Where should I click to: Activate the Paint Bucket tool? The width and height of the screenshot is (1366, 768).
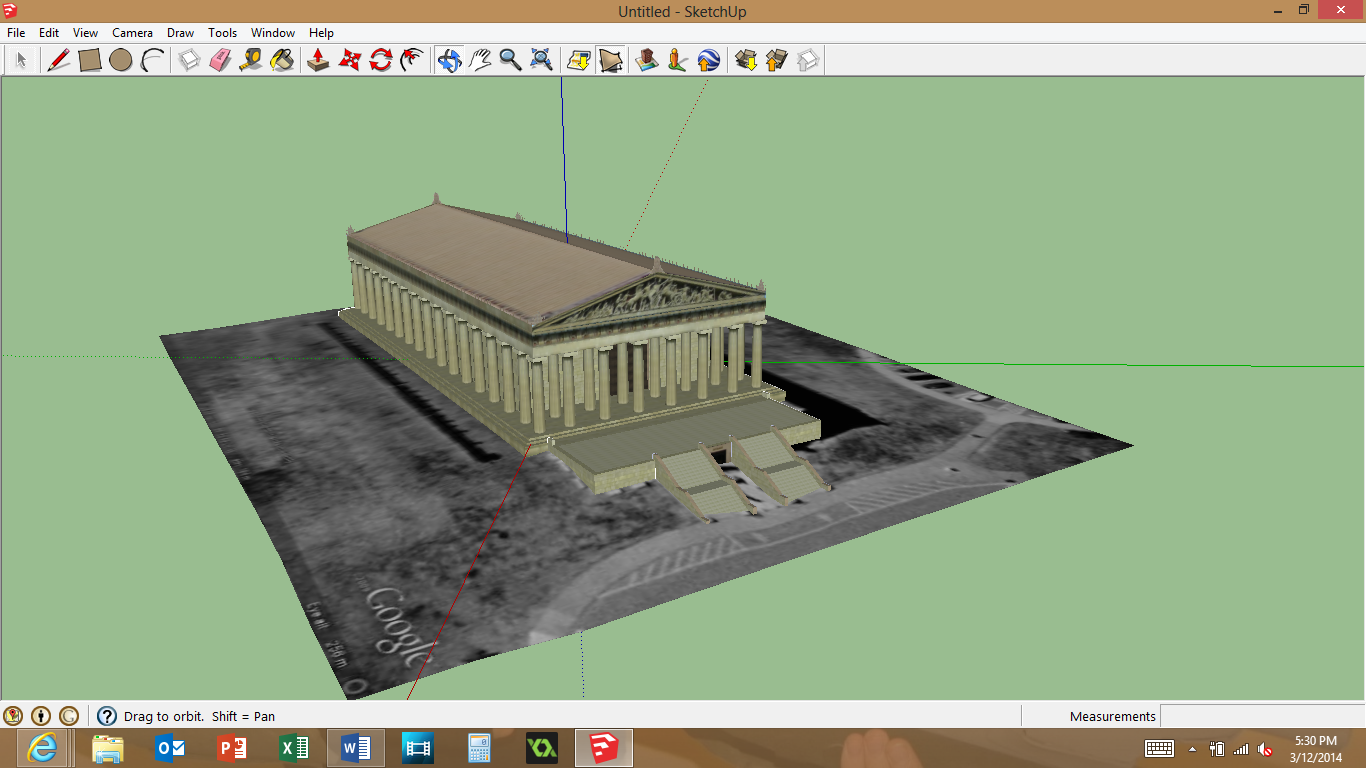(x=283, y=60)
